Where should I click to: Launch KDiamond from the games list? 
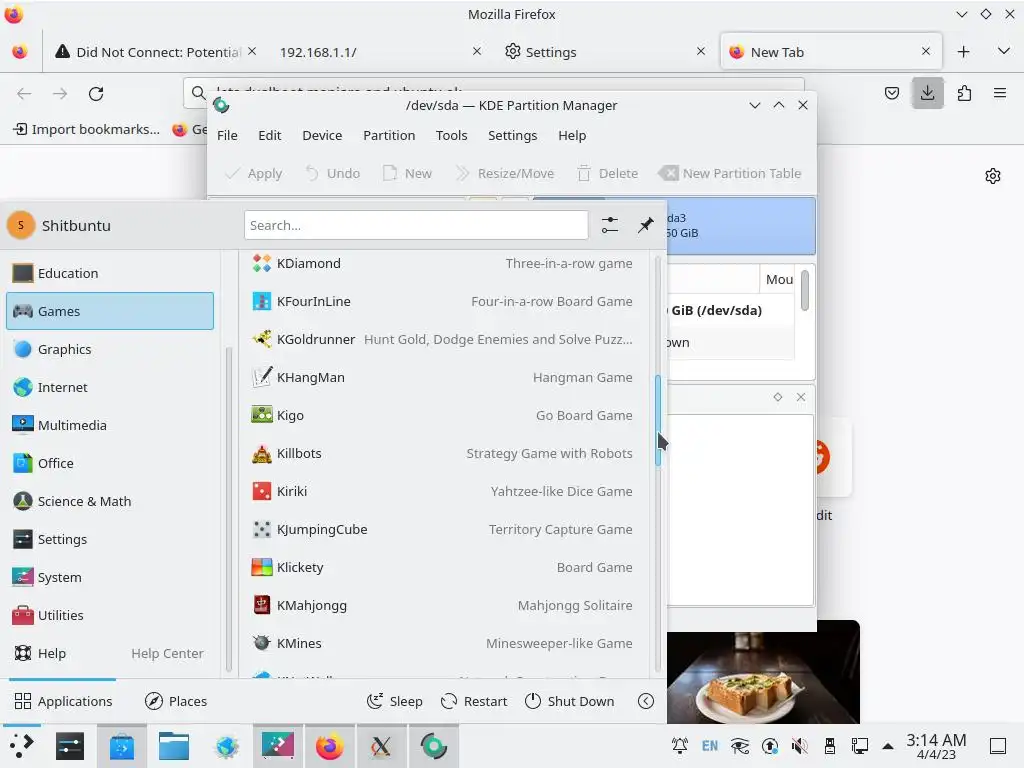442,263
